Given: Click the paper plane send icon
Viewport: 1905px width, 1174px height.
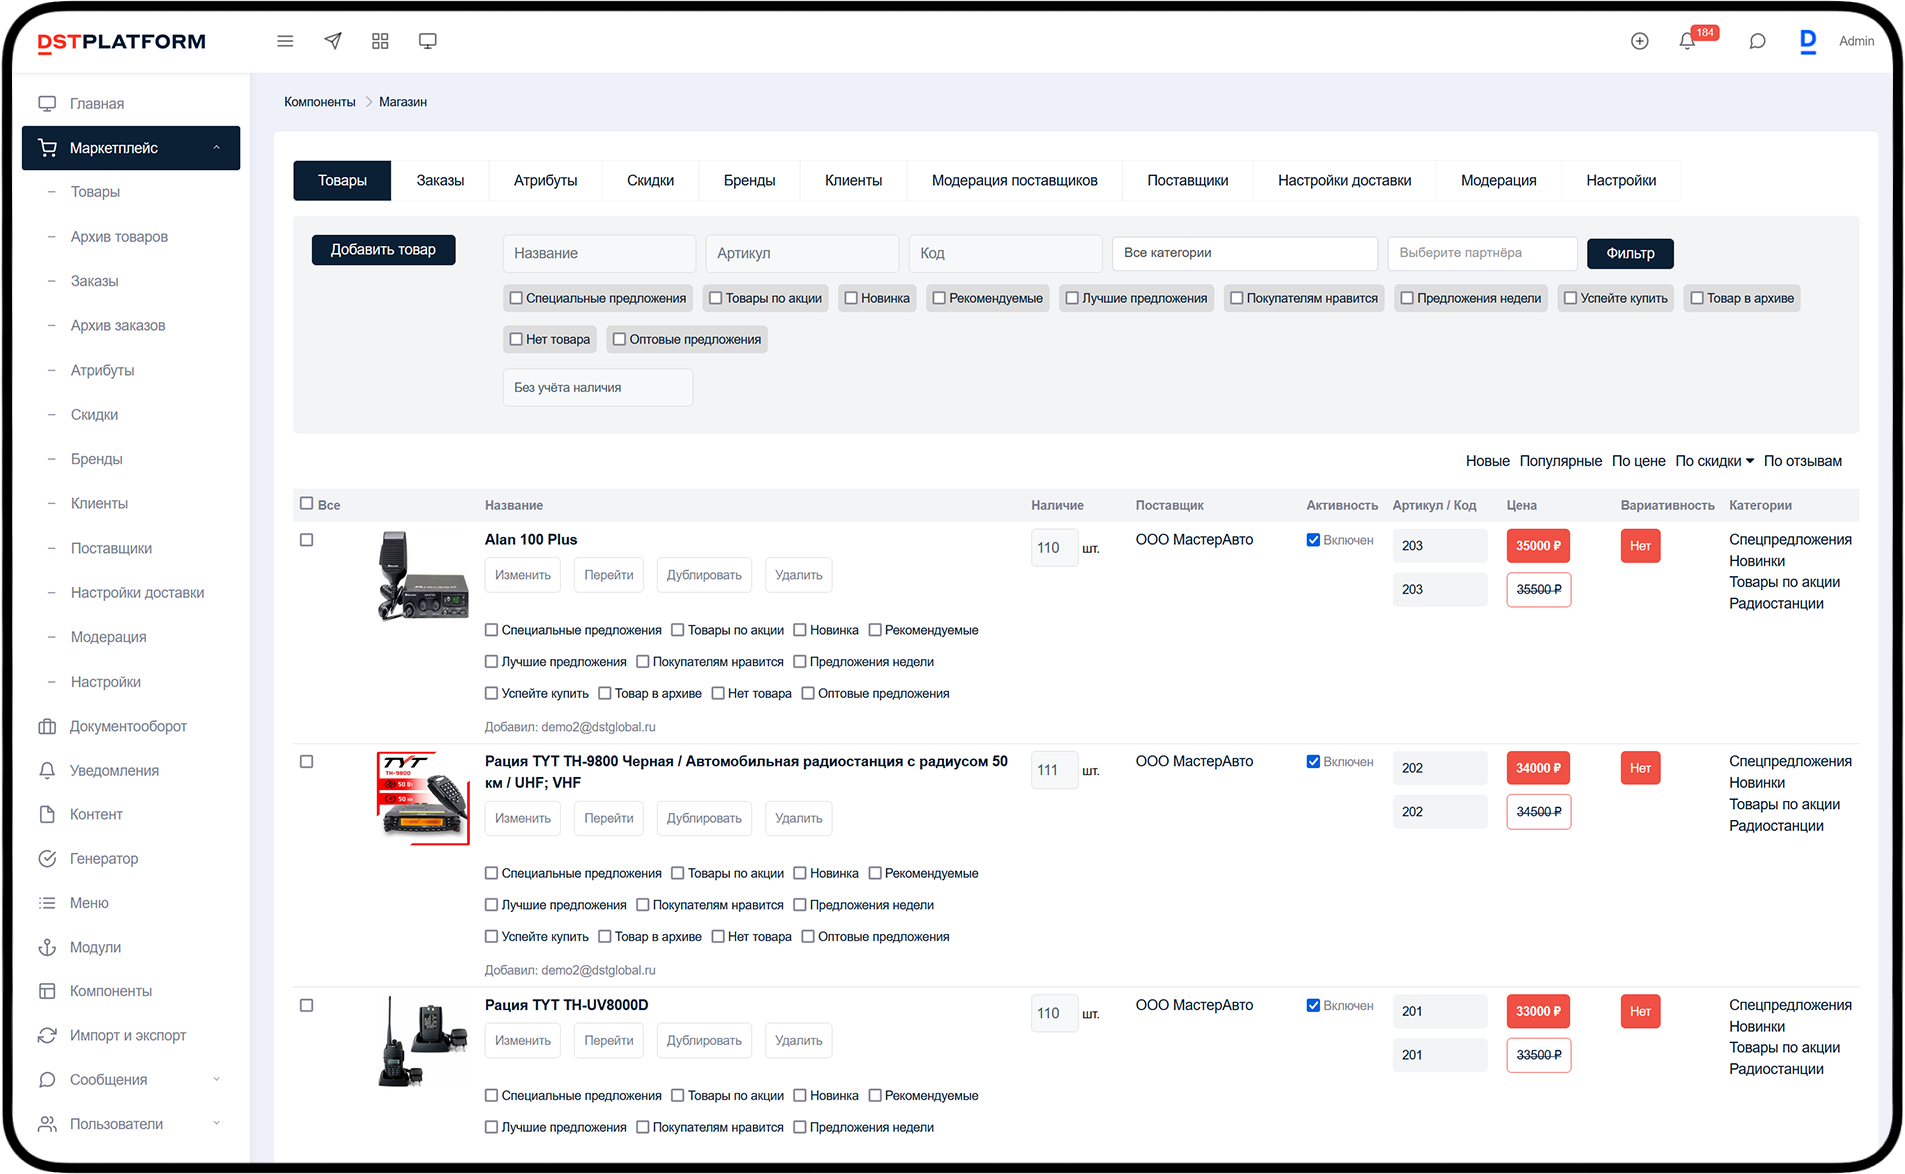Looking at the screenshot, I should click(333, 41).
